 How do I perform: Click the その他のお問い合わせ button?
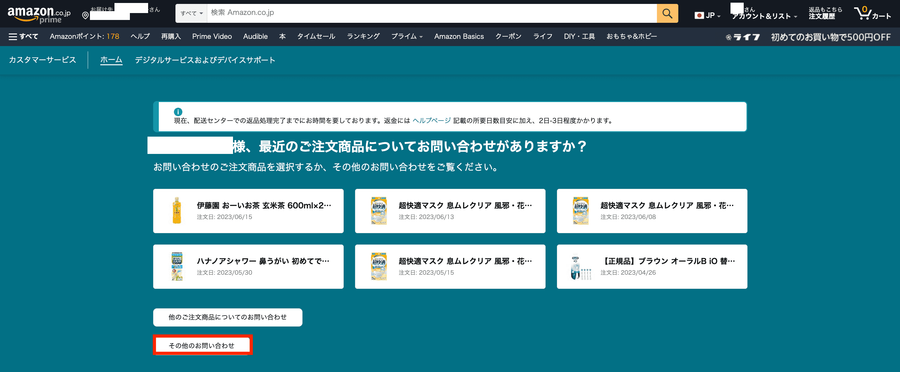pyautogui.click(x=202, y=346)
